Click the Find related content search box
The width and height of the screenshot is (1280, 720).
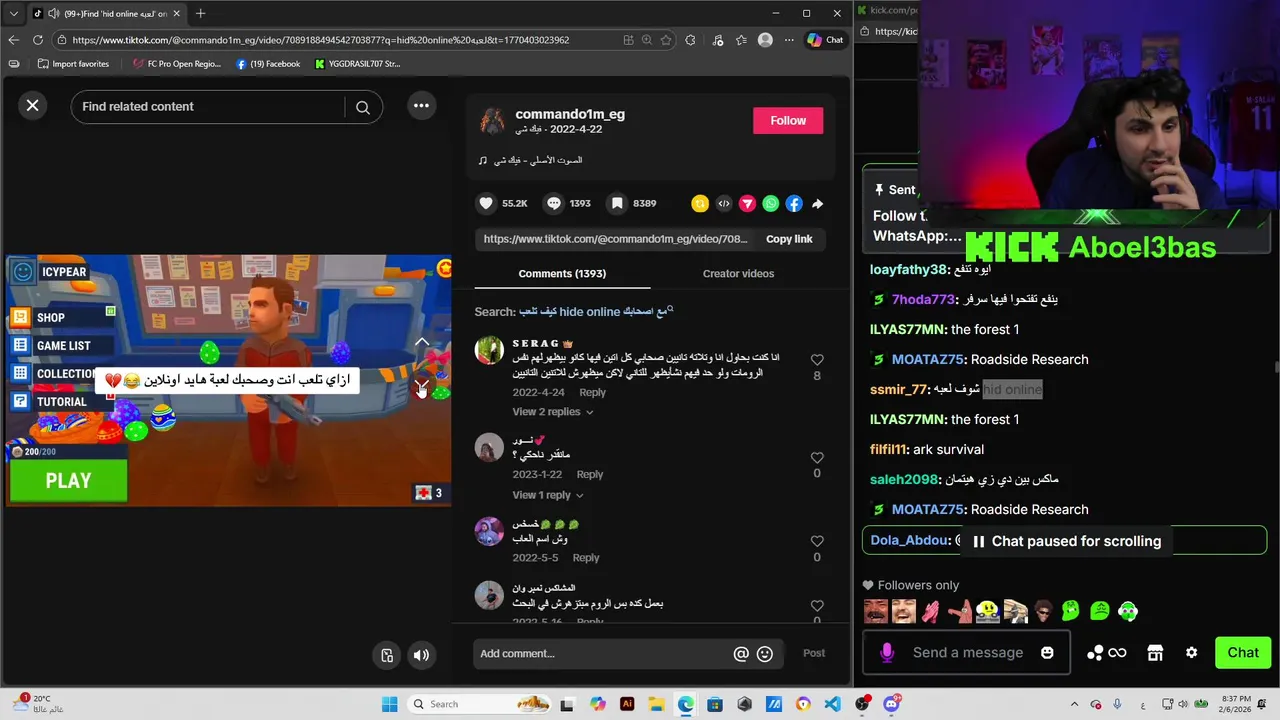[x=212, y=107]
